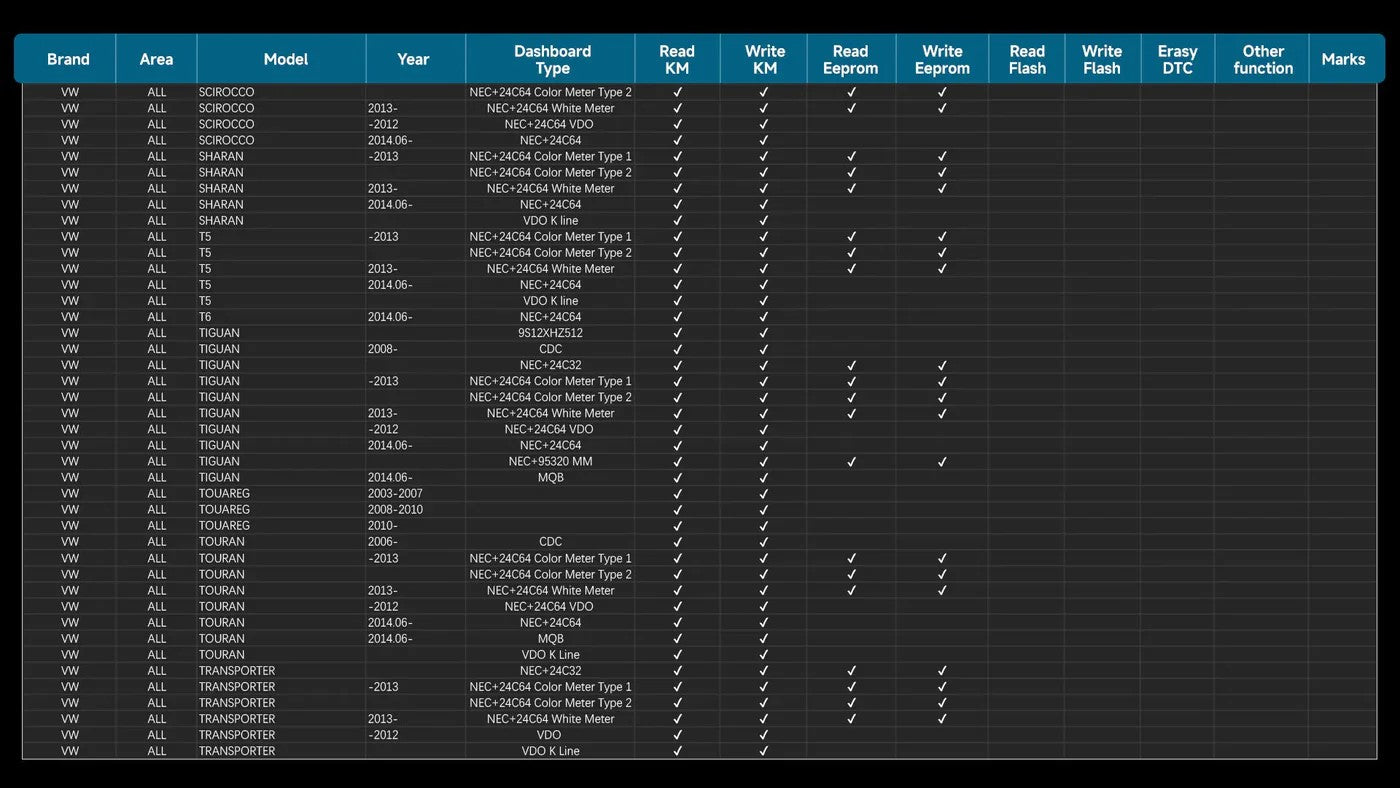Click Read KM checkmark for TOUAREG 2003-2007
The height and width of the screenshot is (788, 1400).
pyautogui.click(x=677, y=494)
